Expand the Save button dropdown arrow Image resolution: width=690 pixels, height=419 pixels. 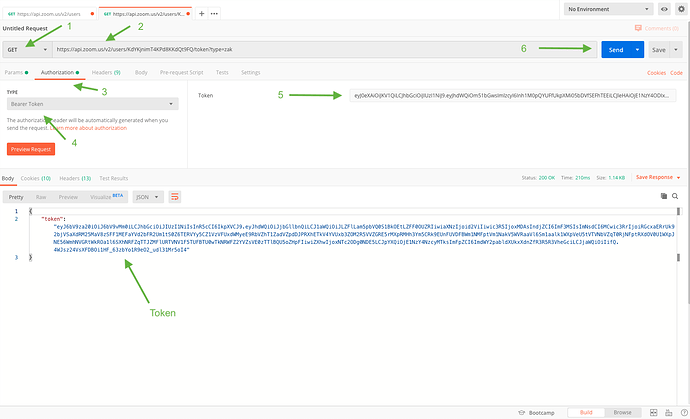[x=676, y=50]
